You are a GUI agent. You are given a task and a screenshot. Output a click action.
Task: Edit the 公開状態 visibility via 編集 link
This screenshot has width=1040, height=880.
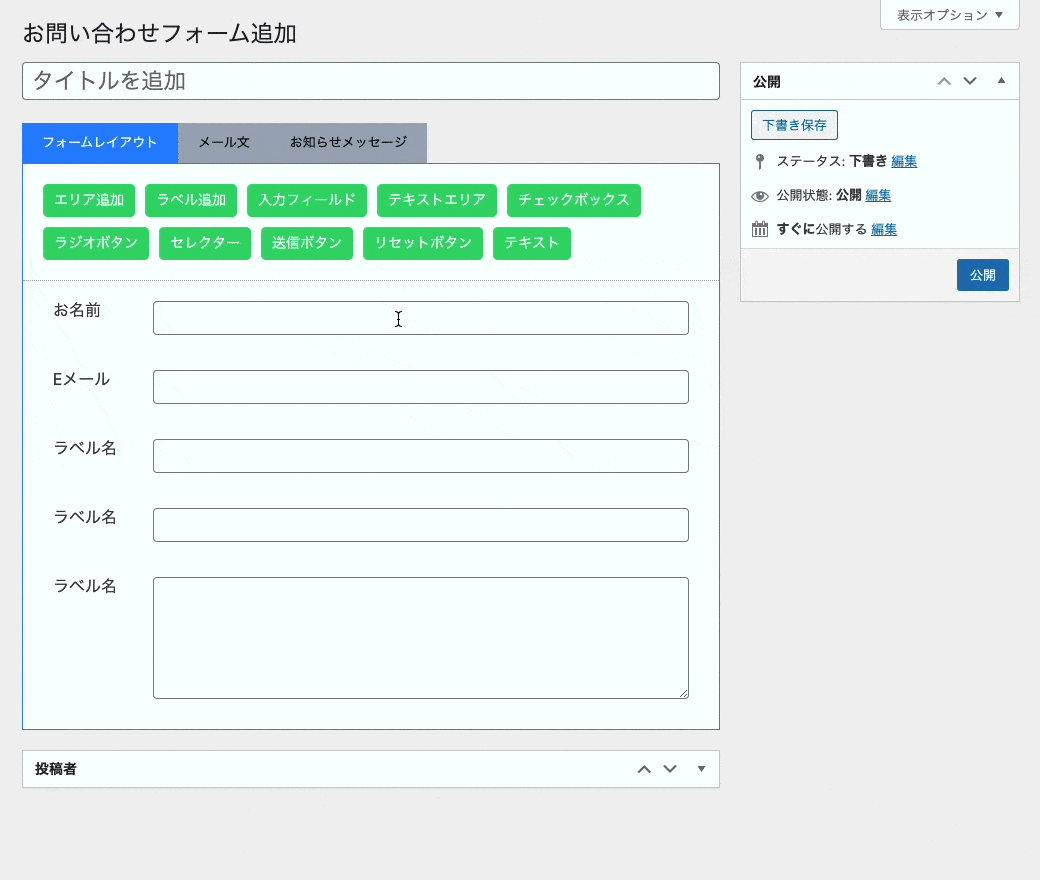pyautogui.click(x=878, y=195)
